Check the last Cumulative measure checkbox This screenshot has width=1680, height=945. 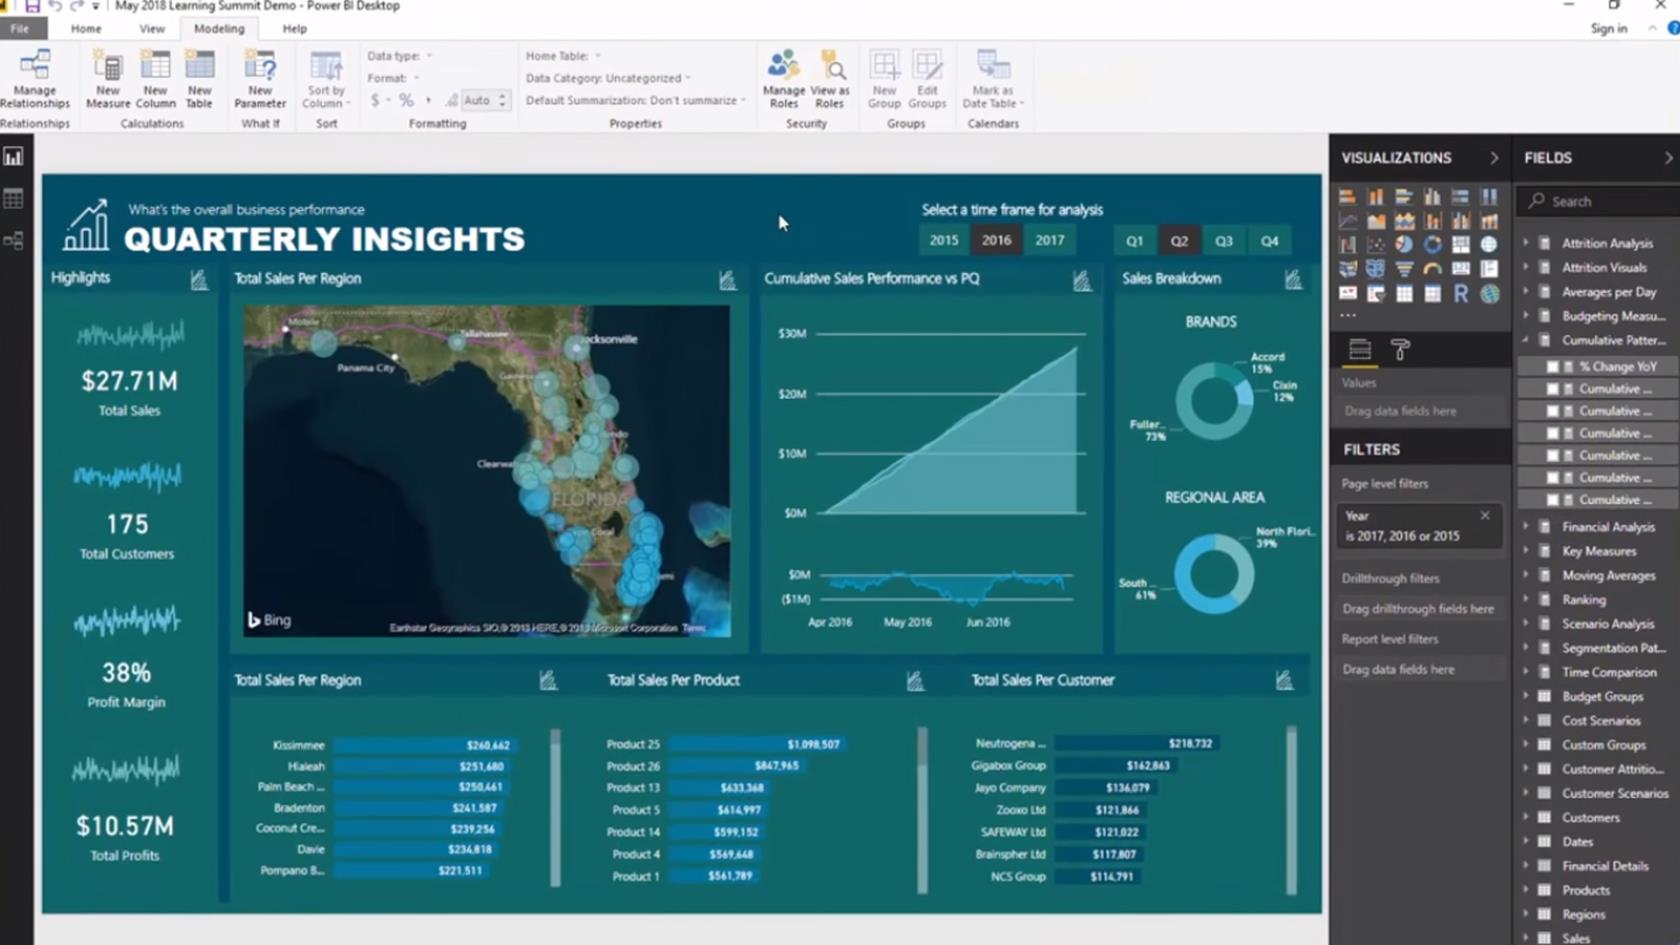pos(1552,500)
